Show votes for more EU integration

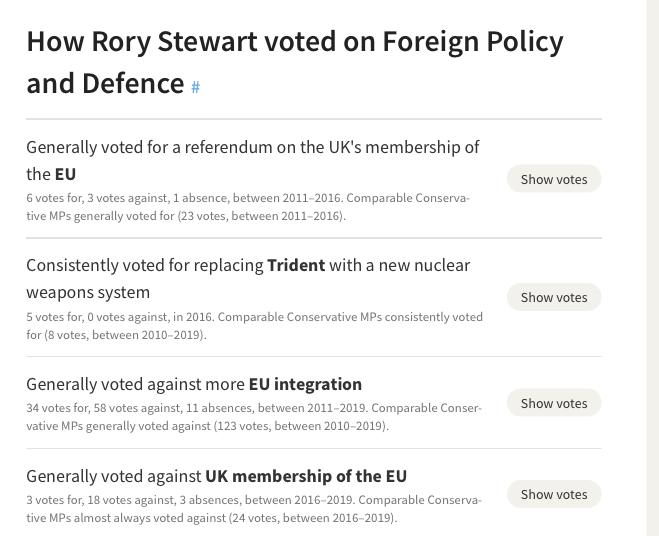[554, 403]
